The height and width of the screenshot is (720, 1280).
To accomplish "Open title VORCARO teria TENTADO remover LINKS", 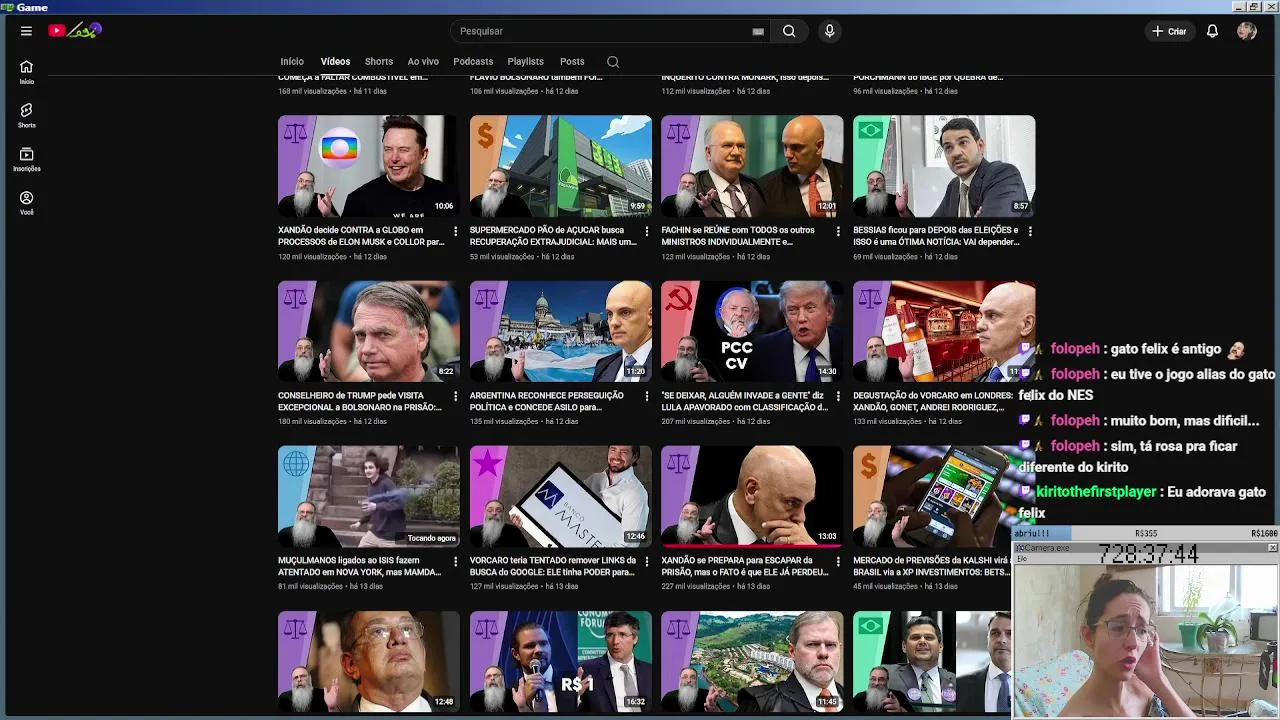I will 553,566.
